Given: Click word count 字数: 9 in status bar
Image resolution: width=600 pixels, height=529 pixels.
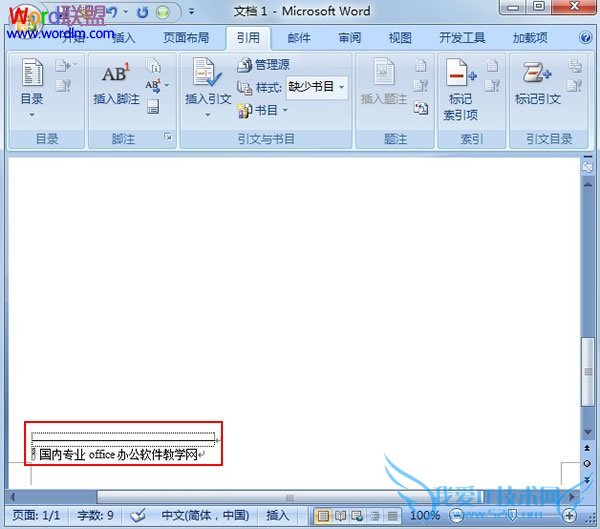Looking at the screenshot, I should click(95, 515).
